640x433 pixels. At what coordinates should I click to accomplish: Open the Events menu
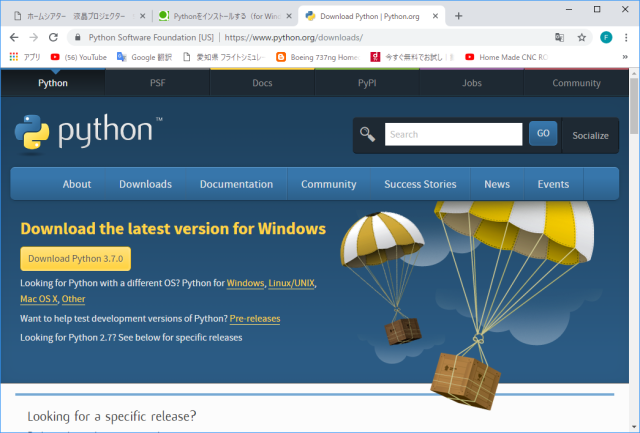coord(553,184)
